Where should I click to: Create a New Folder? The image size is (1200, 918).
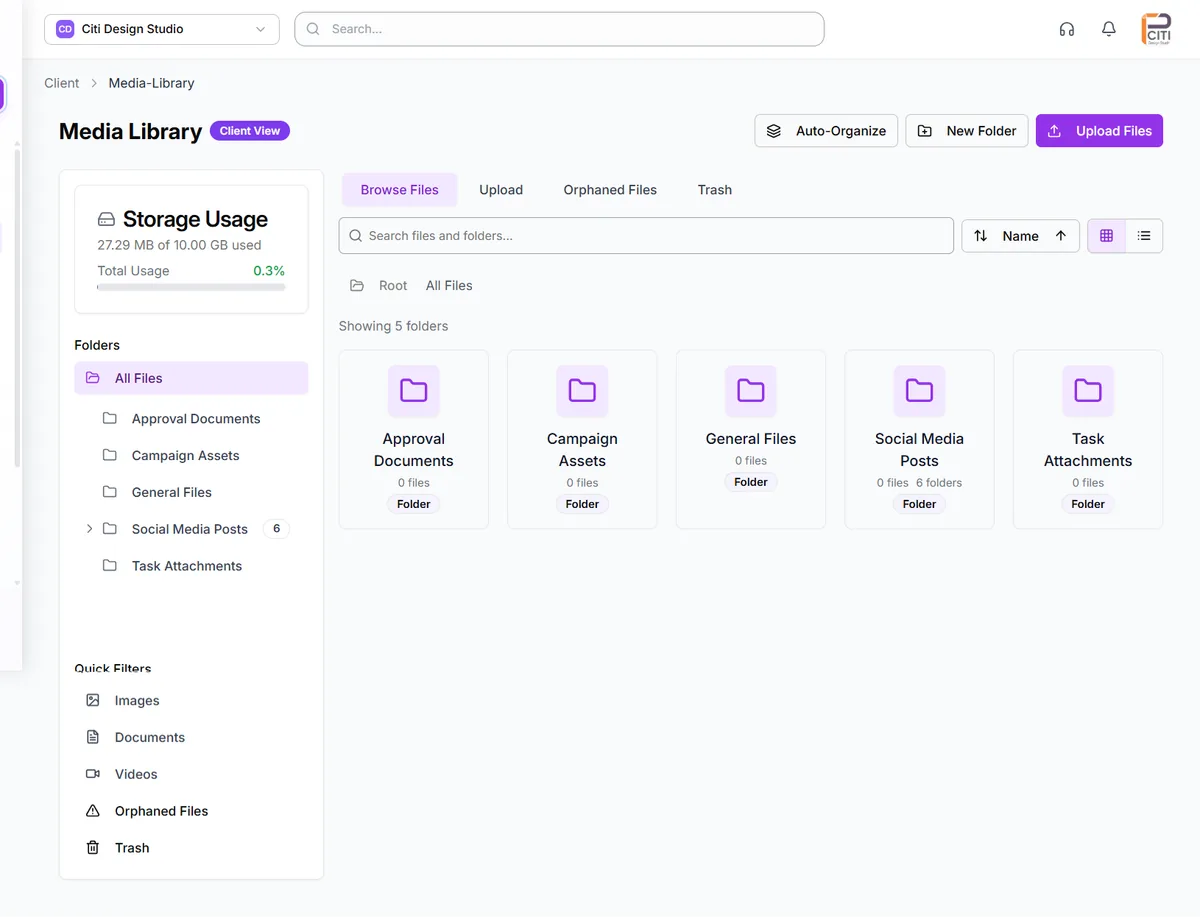(966, 130)
